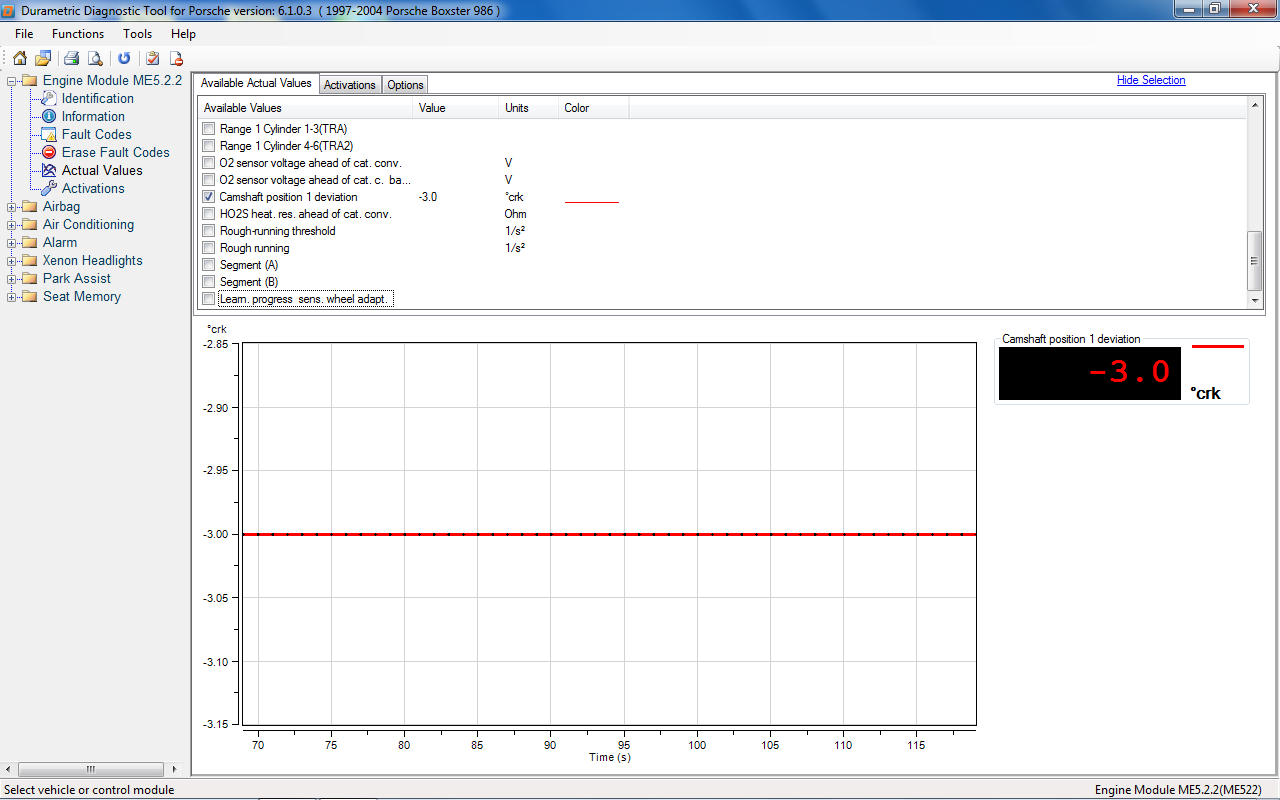This screenshot has width=1280, height=800.
Task: Click the tree panel horizontal scrollbar thumb
Action: click(89, 769)
